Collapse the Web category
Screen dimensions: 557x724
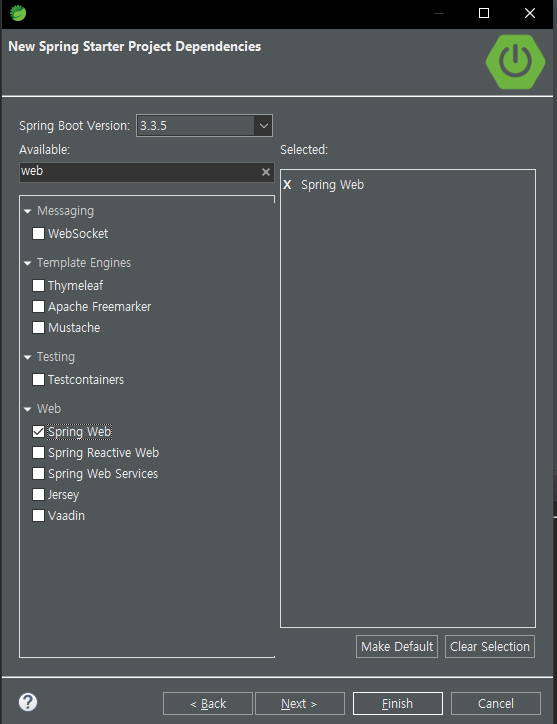tap(28, 409)
